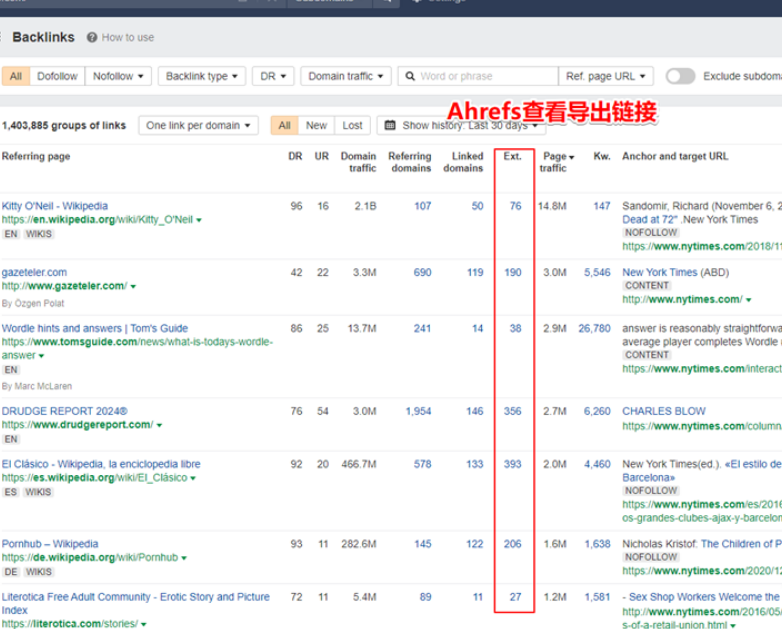
Task: Select the All filter tab at top left
Action: 16,76
